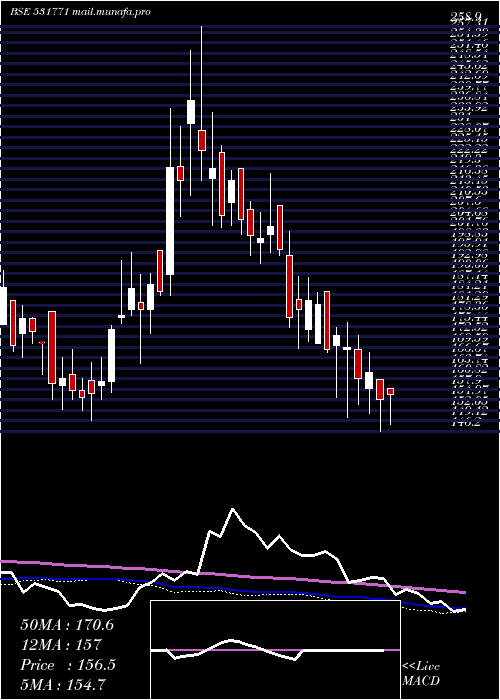Click the 146.2 bottom price axis value
Image resolution: width=500 pixels, height=700 pixels.
click(x=465, y=422)
